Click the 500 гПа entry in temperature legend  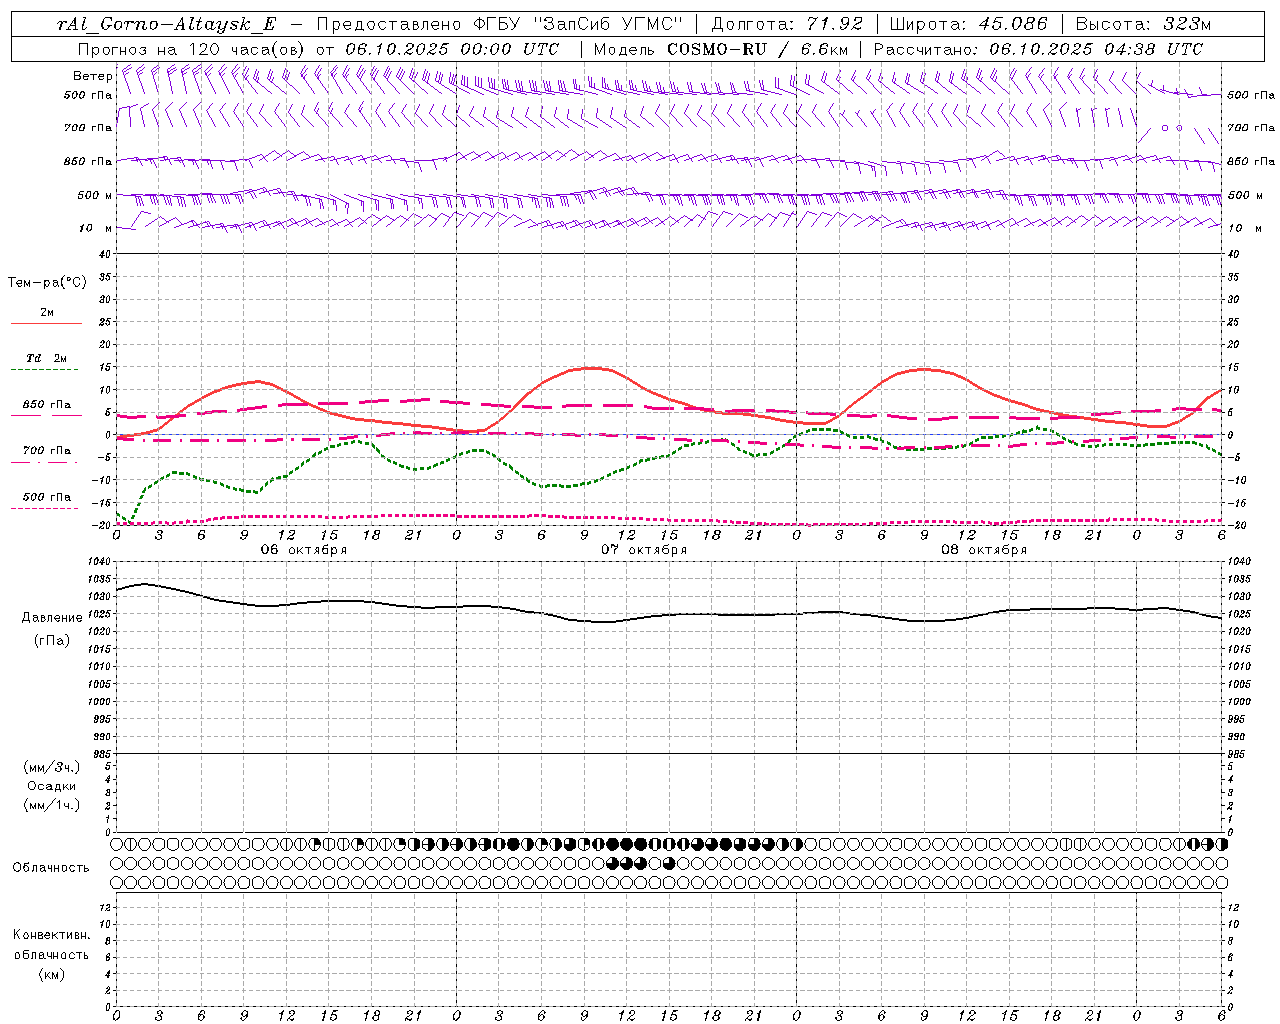(x=47, y=497)
